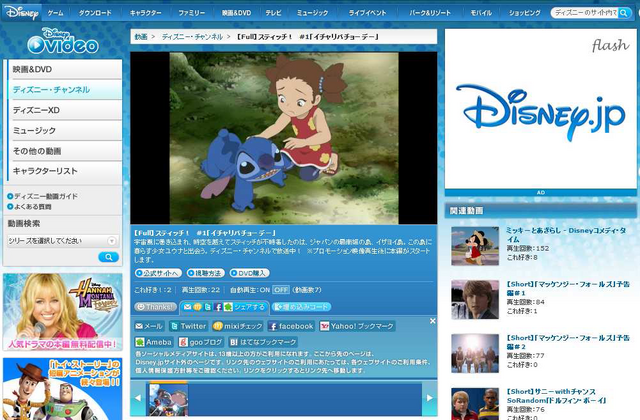Open ダウンロード in top navigation
This screenshot has height=420, width=640.
pos(95,13)
